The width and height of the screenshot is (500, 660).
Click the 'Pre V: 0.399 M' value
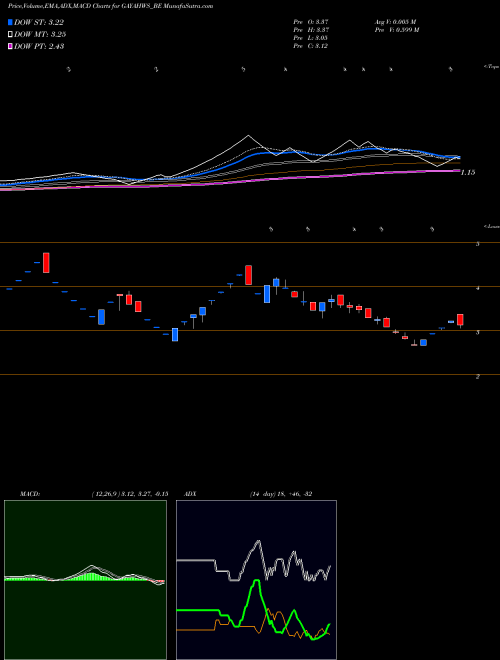(x=396, y=30)
